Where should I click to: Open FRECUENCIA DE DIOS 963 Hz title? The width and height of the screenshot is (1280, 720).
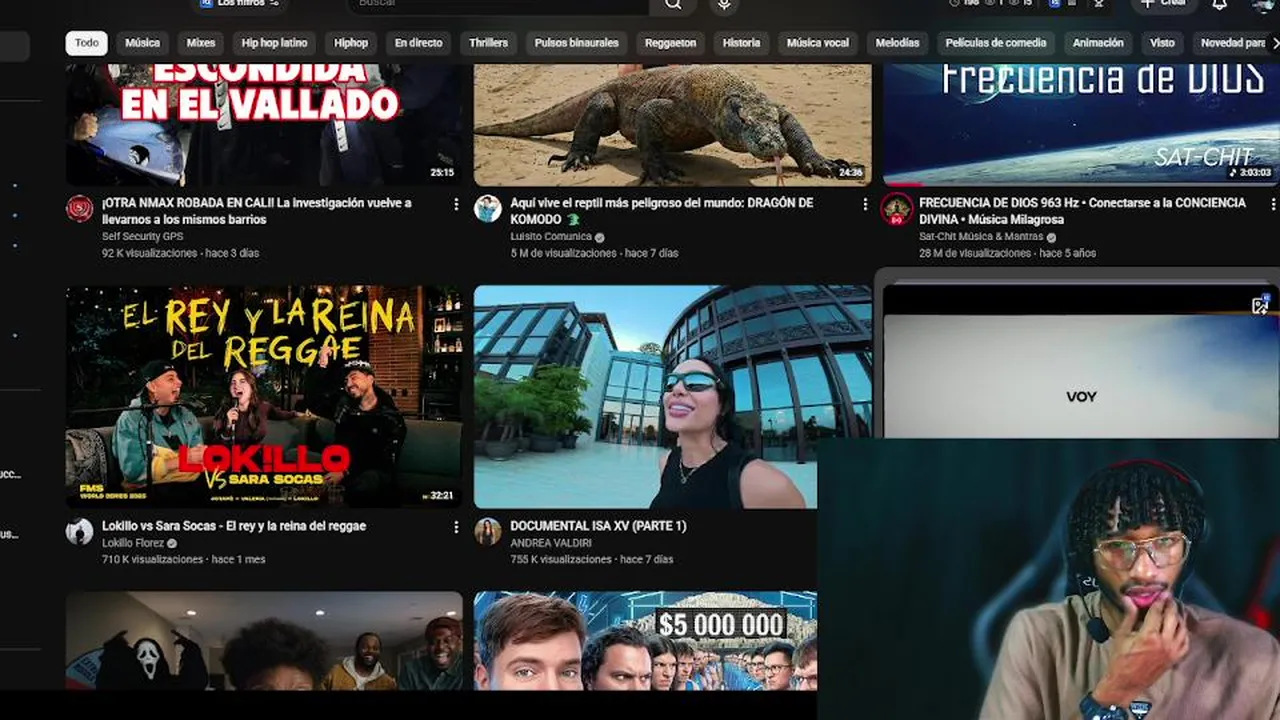1082,211
